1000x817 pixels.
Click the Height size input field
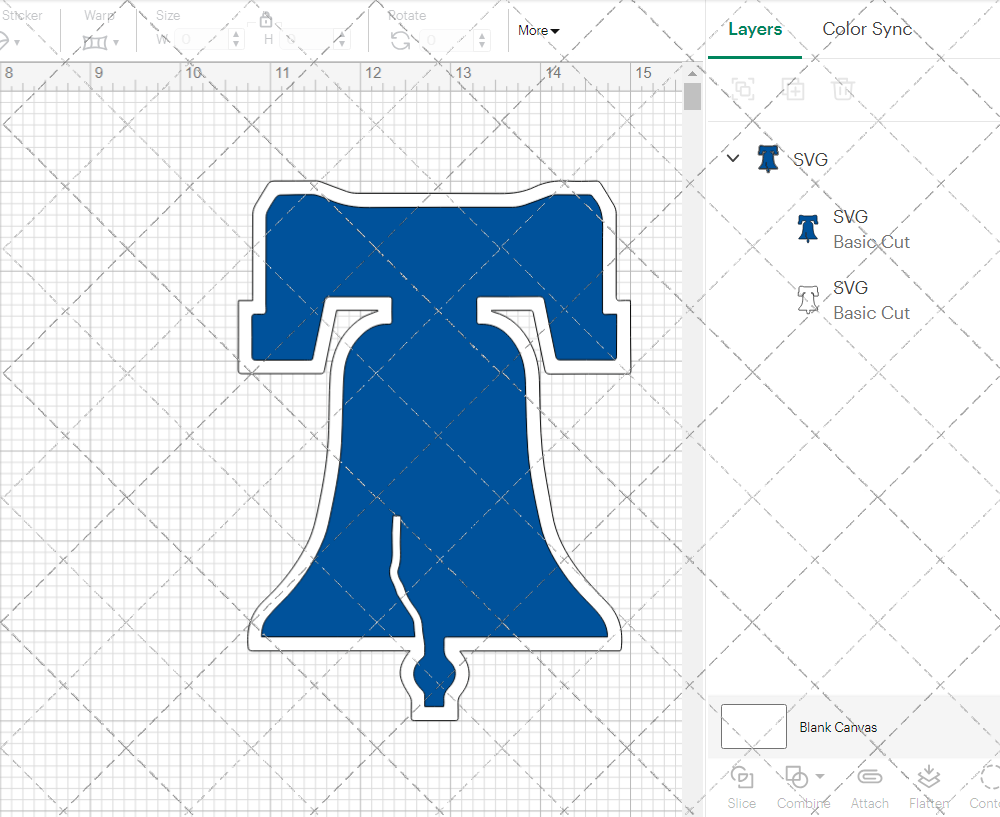(307, 40)
